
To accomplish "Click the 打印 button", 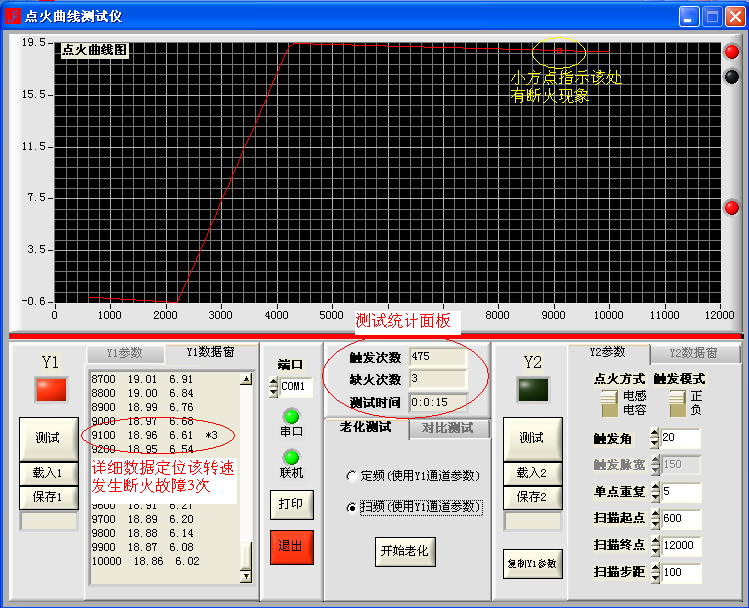I will coord(291,504).
